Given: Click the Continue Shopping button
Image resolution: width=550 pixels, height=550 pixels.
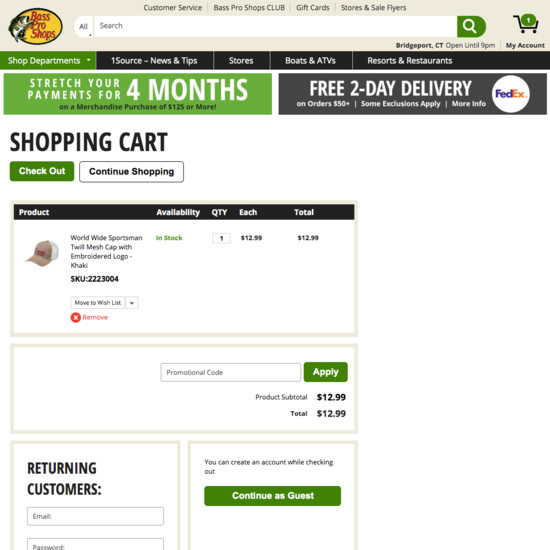Looking at the screenshot, I should tap(132, 172).
